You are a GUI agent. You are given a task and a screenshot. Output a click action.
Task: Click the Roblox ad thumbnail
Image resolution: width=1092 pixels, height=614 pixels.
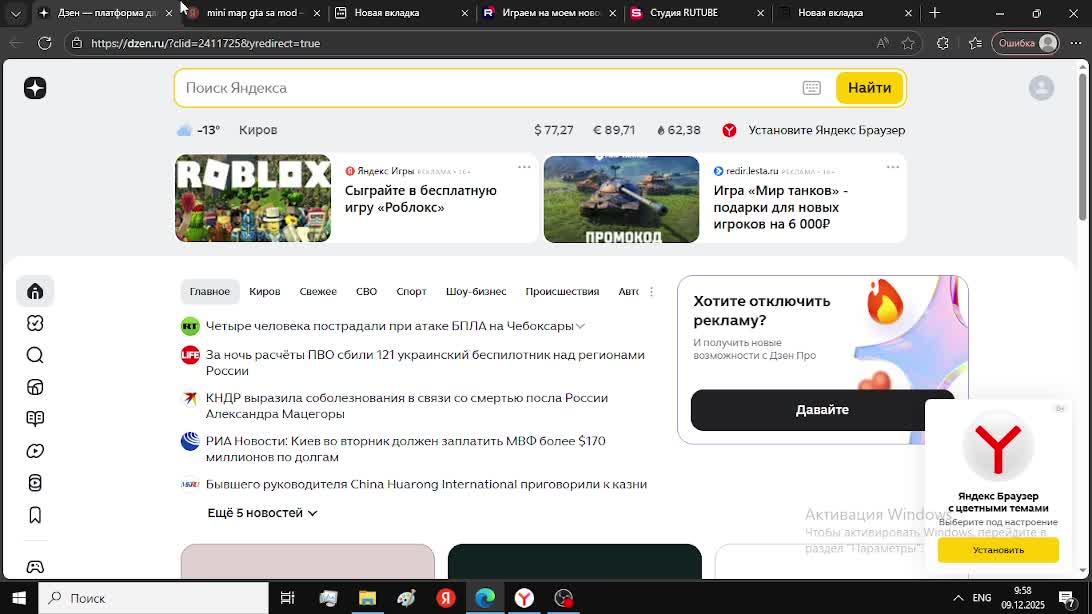pos(253,198)
